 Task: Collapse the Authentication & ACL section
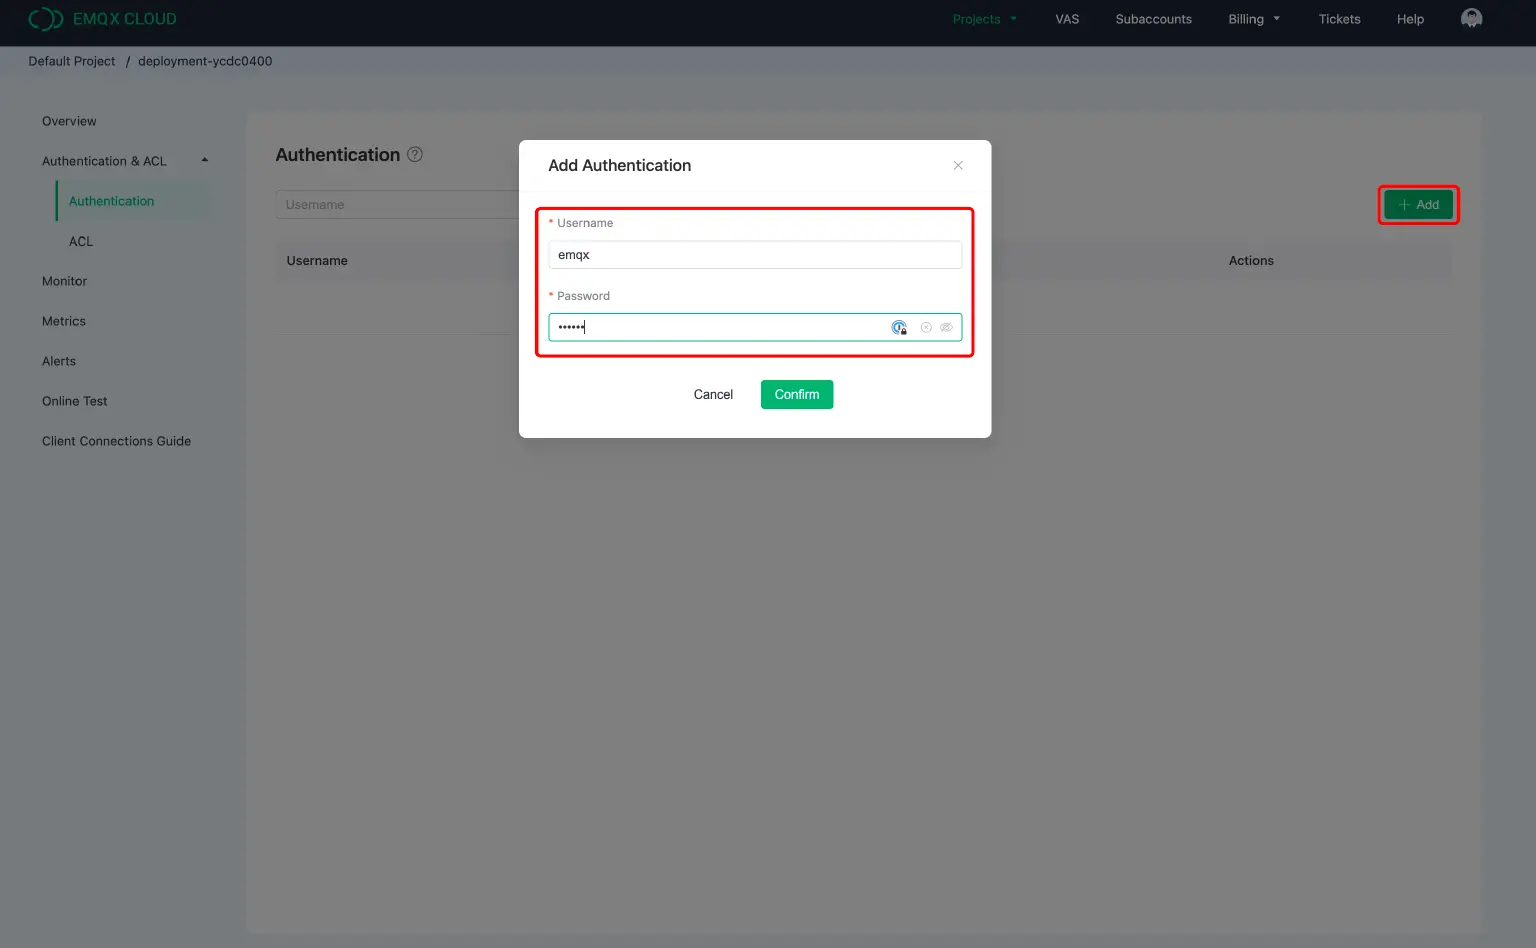(x=204, y=160)
